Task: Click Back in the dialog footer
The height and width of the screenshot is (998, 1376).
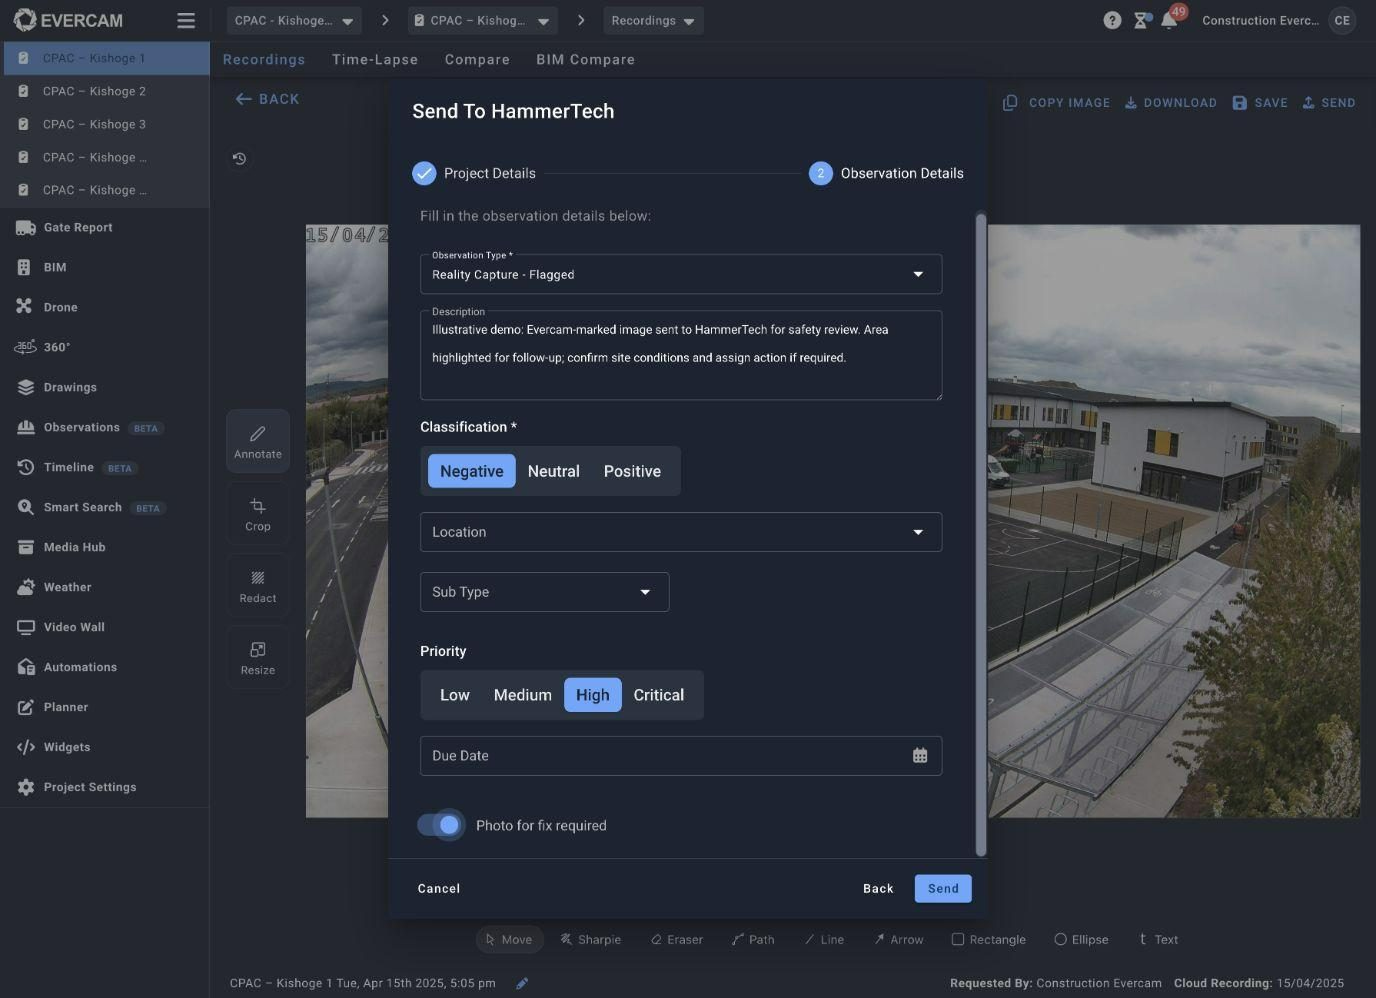Action: [878, 888]
